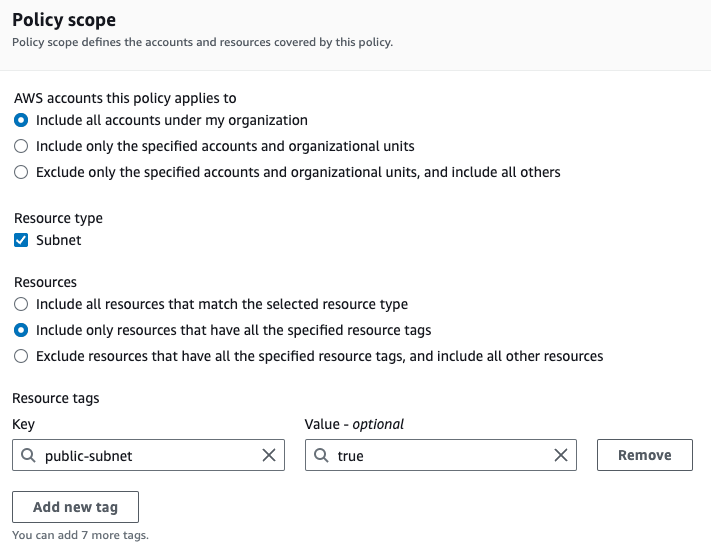Click the Resource tags section label

click(x=56, y=398)
